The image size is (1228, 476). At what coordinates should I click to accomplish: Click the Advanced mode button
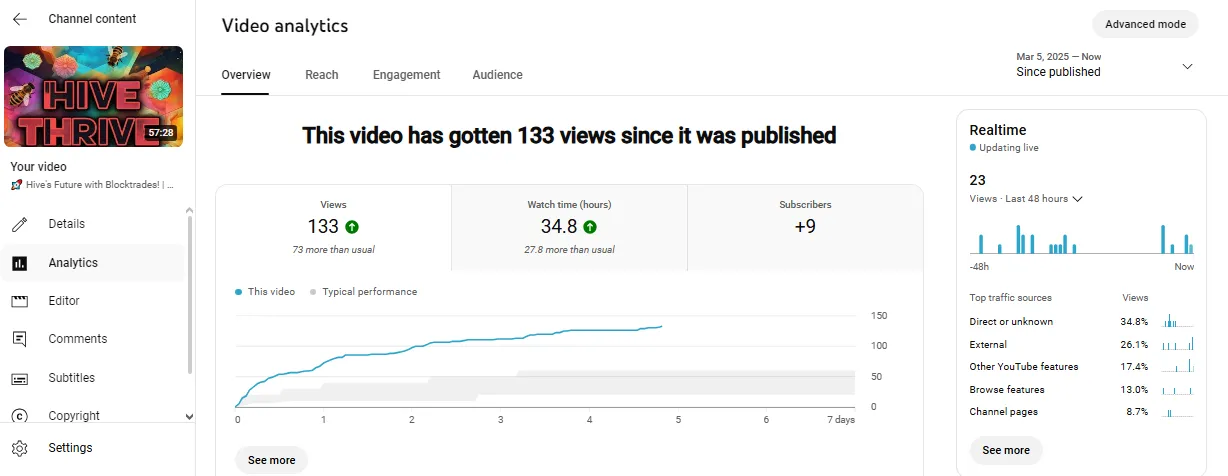[x=1145, y=24]
